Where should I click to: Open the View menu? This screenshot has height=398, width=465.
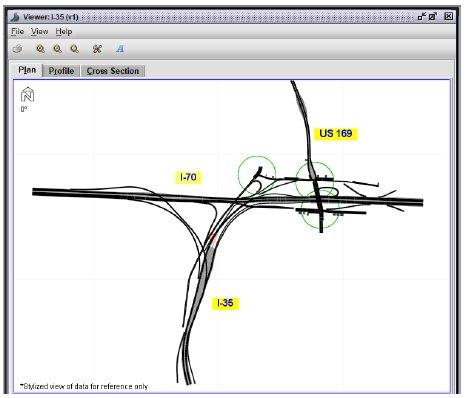39,32
